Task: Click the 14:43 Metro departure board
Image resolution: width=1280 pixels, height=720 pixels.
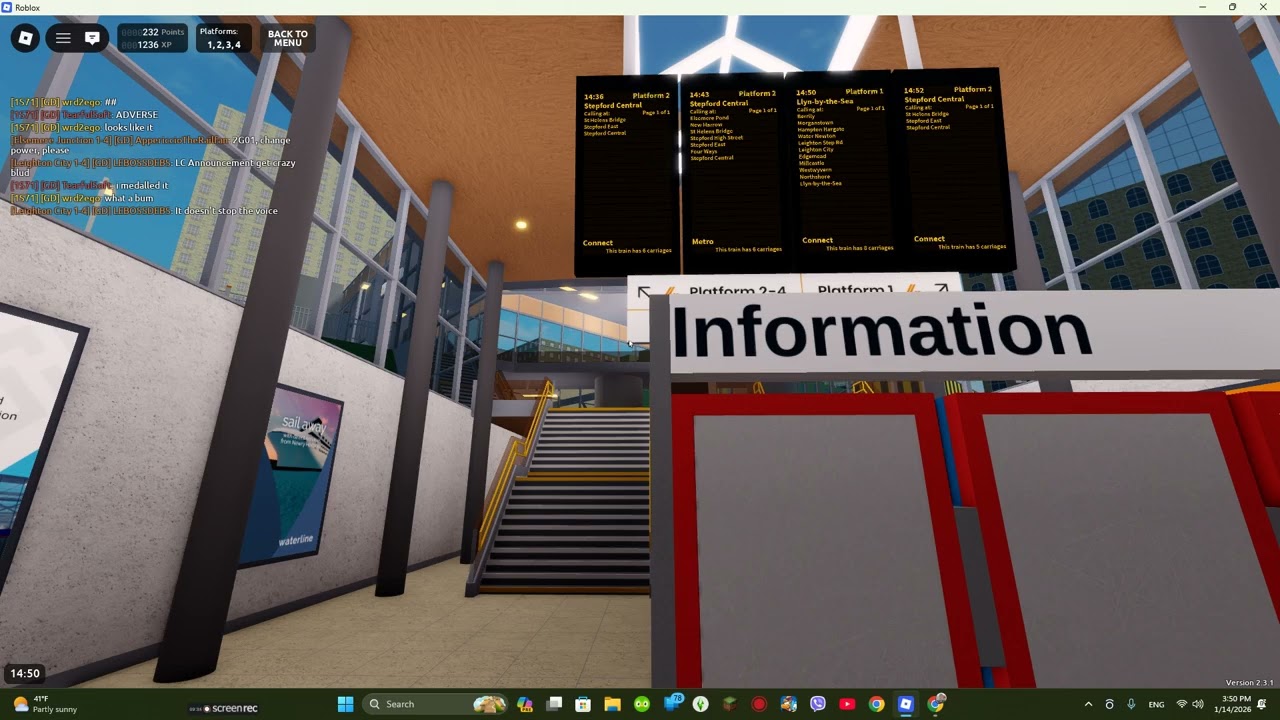Action: click(x=735, y=175)
